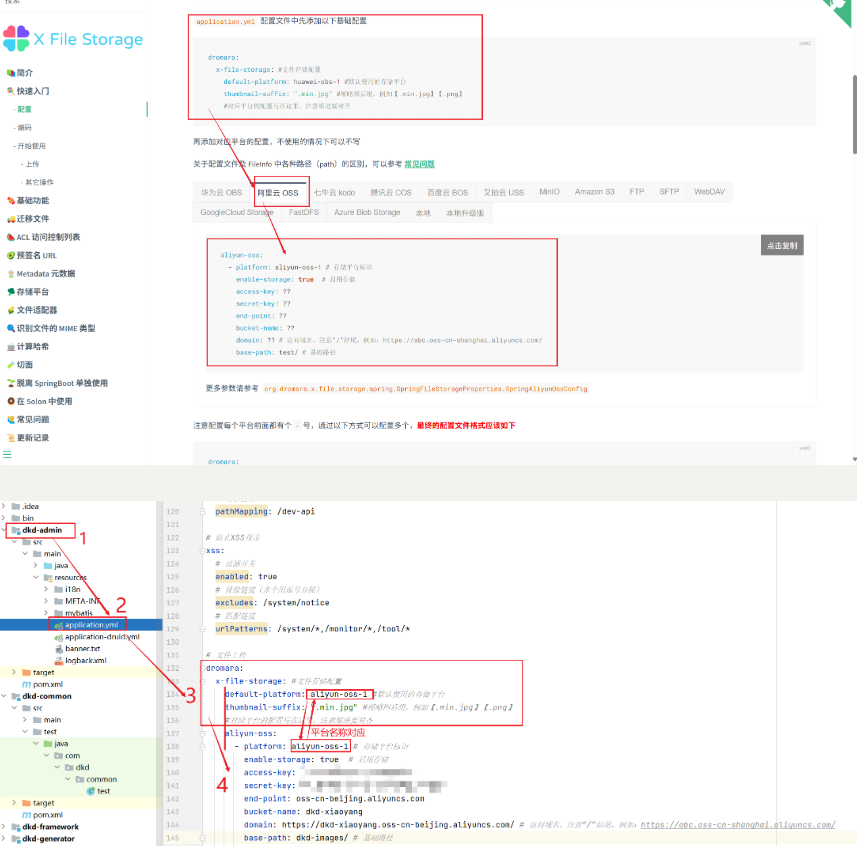Expand the bin folder arrow
Viewport: 857px width, 846px height.
click(4, 518)
